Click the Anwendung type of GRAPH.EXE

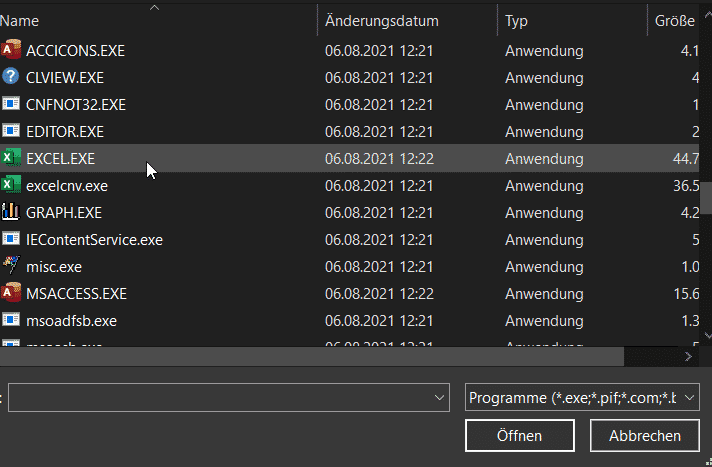(x=544, y=213)
